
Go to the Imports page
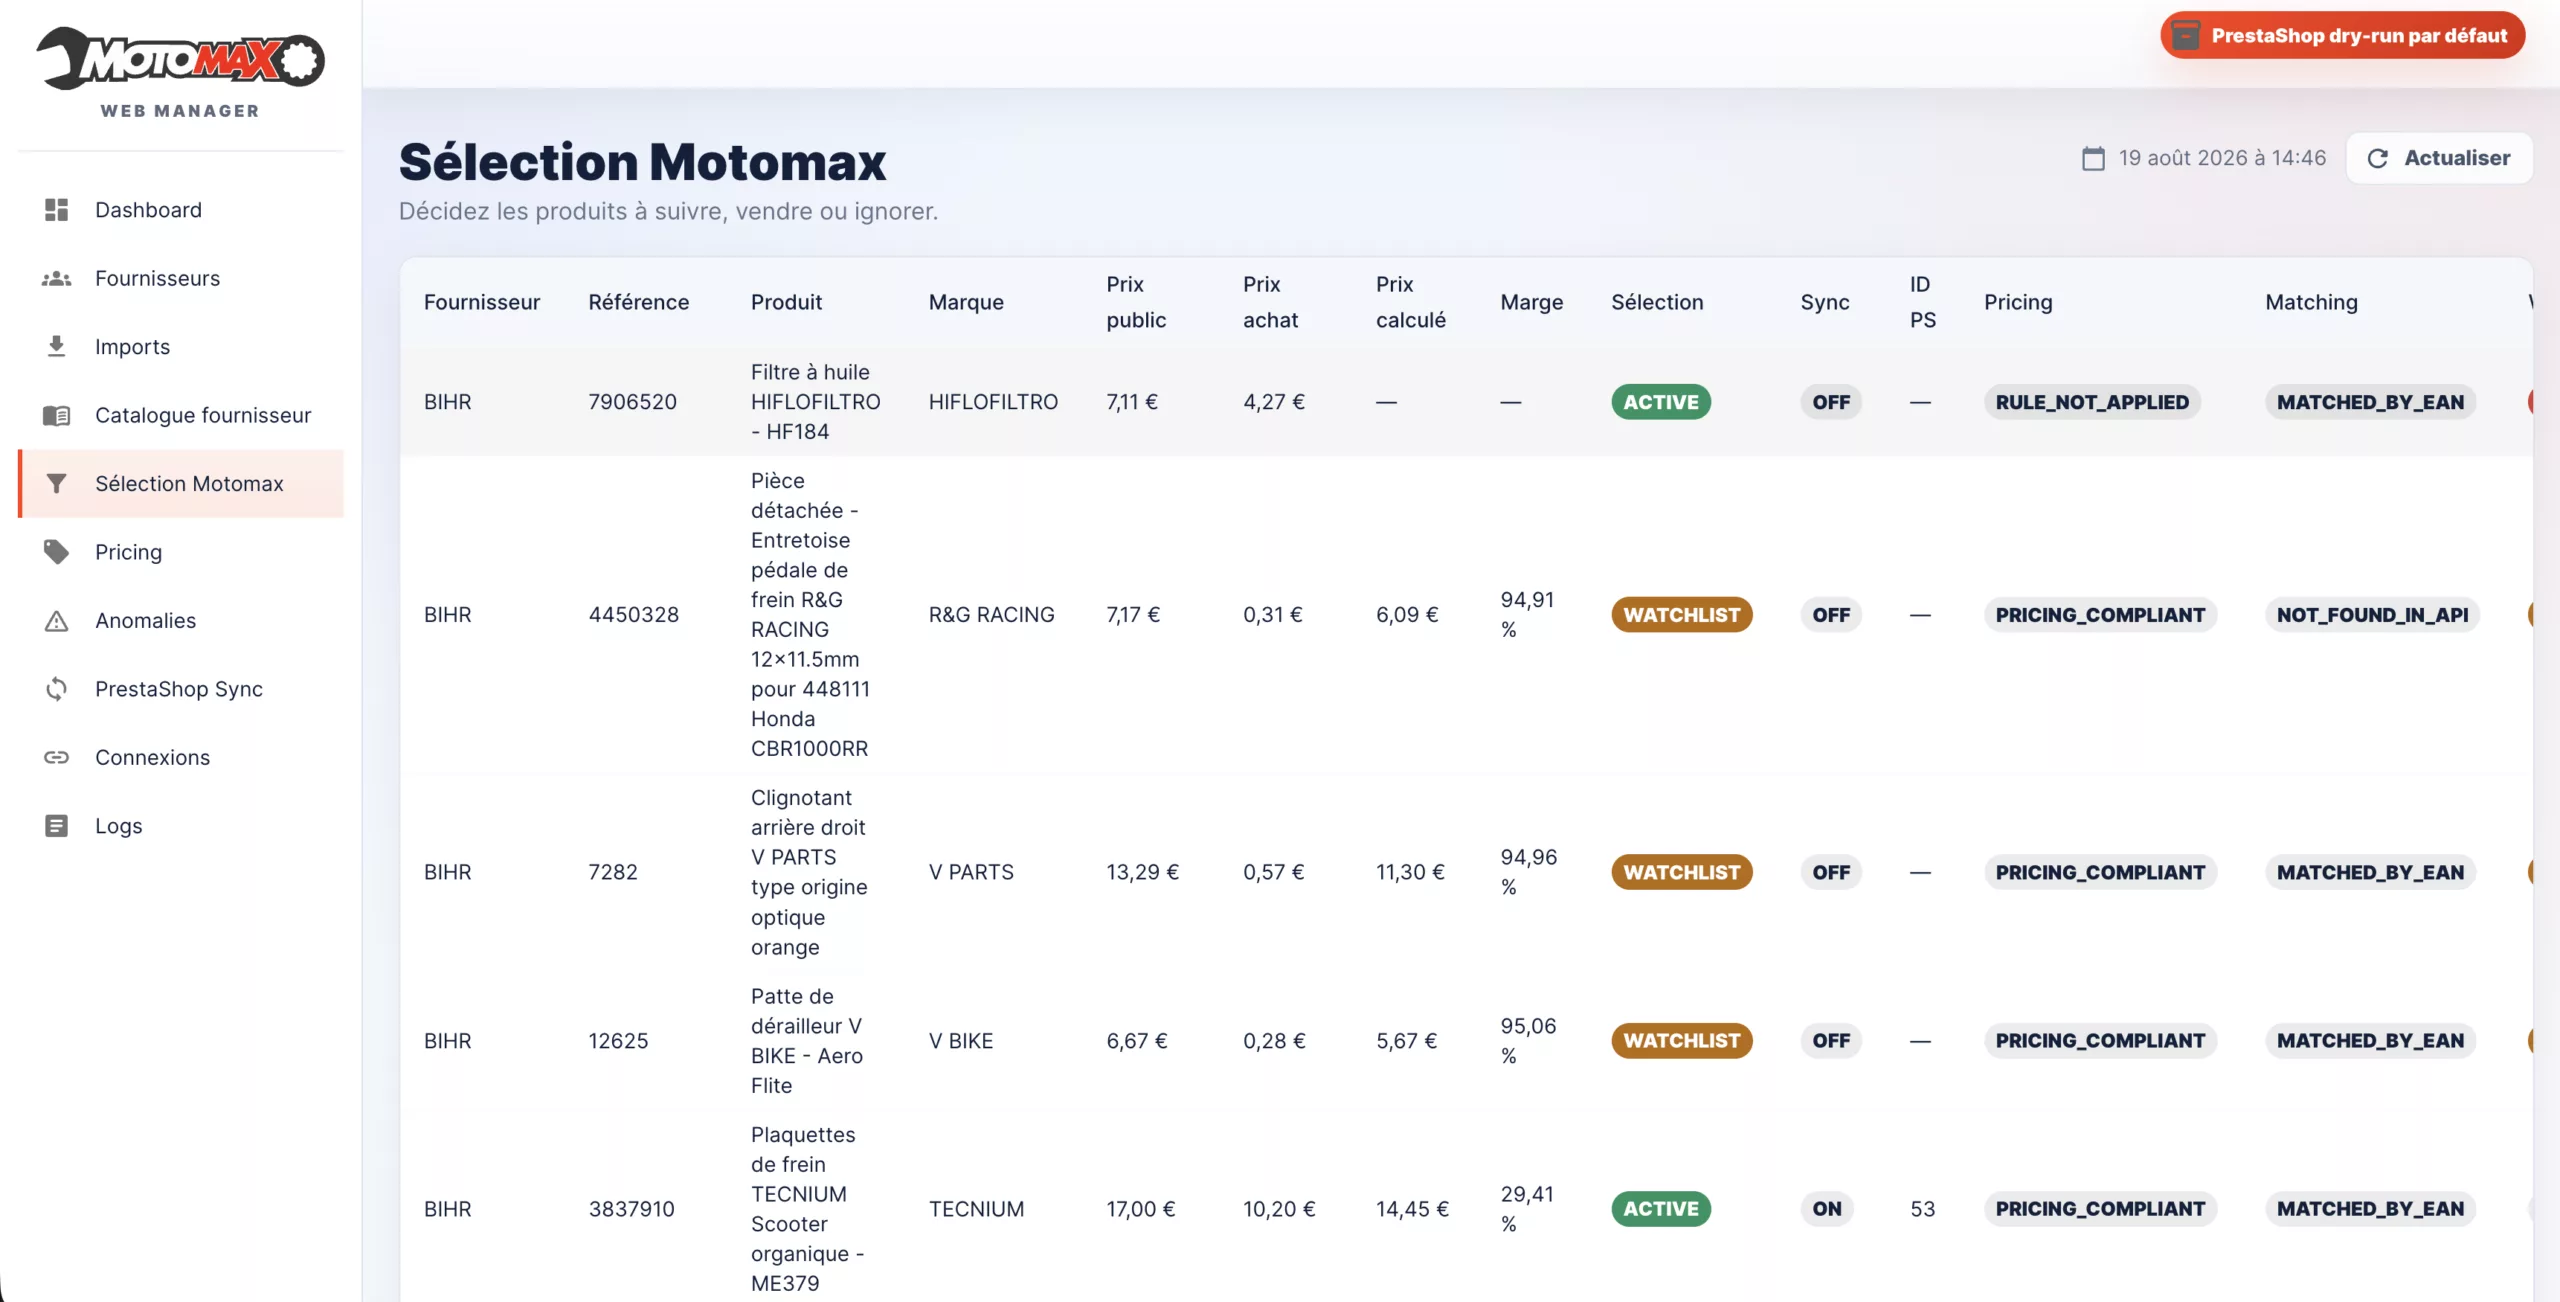pyautogui.click(x=181, y=347)
